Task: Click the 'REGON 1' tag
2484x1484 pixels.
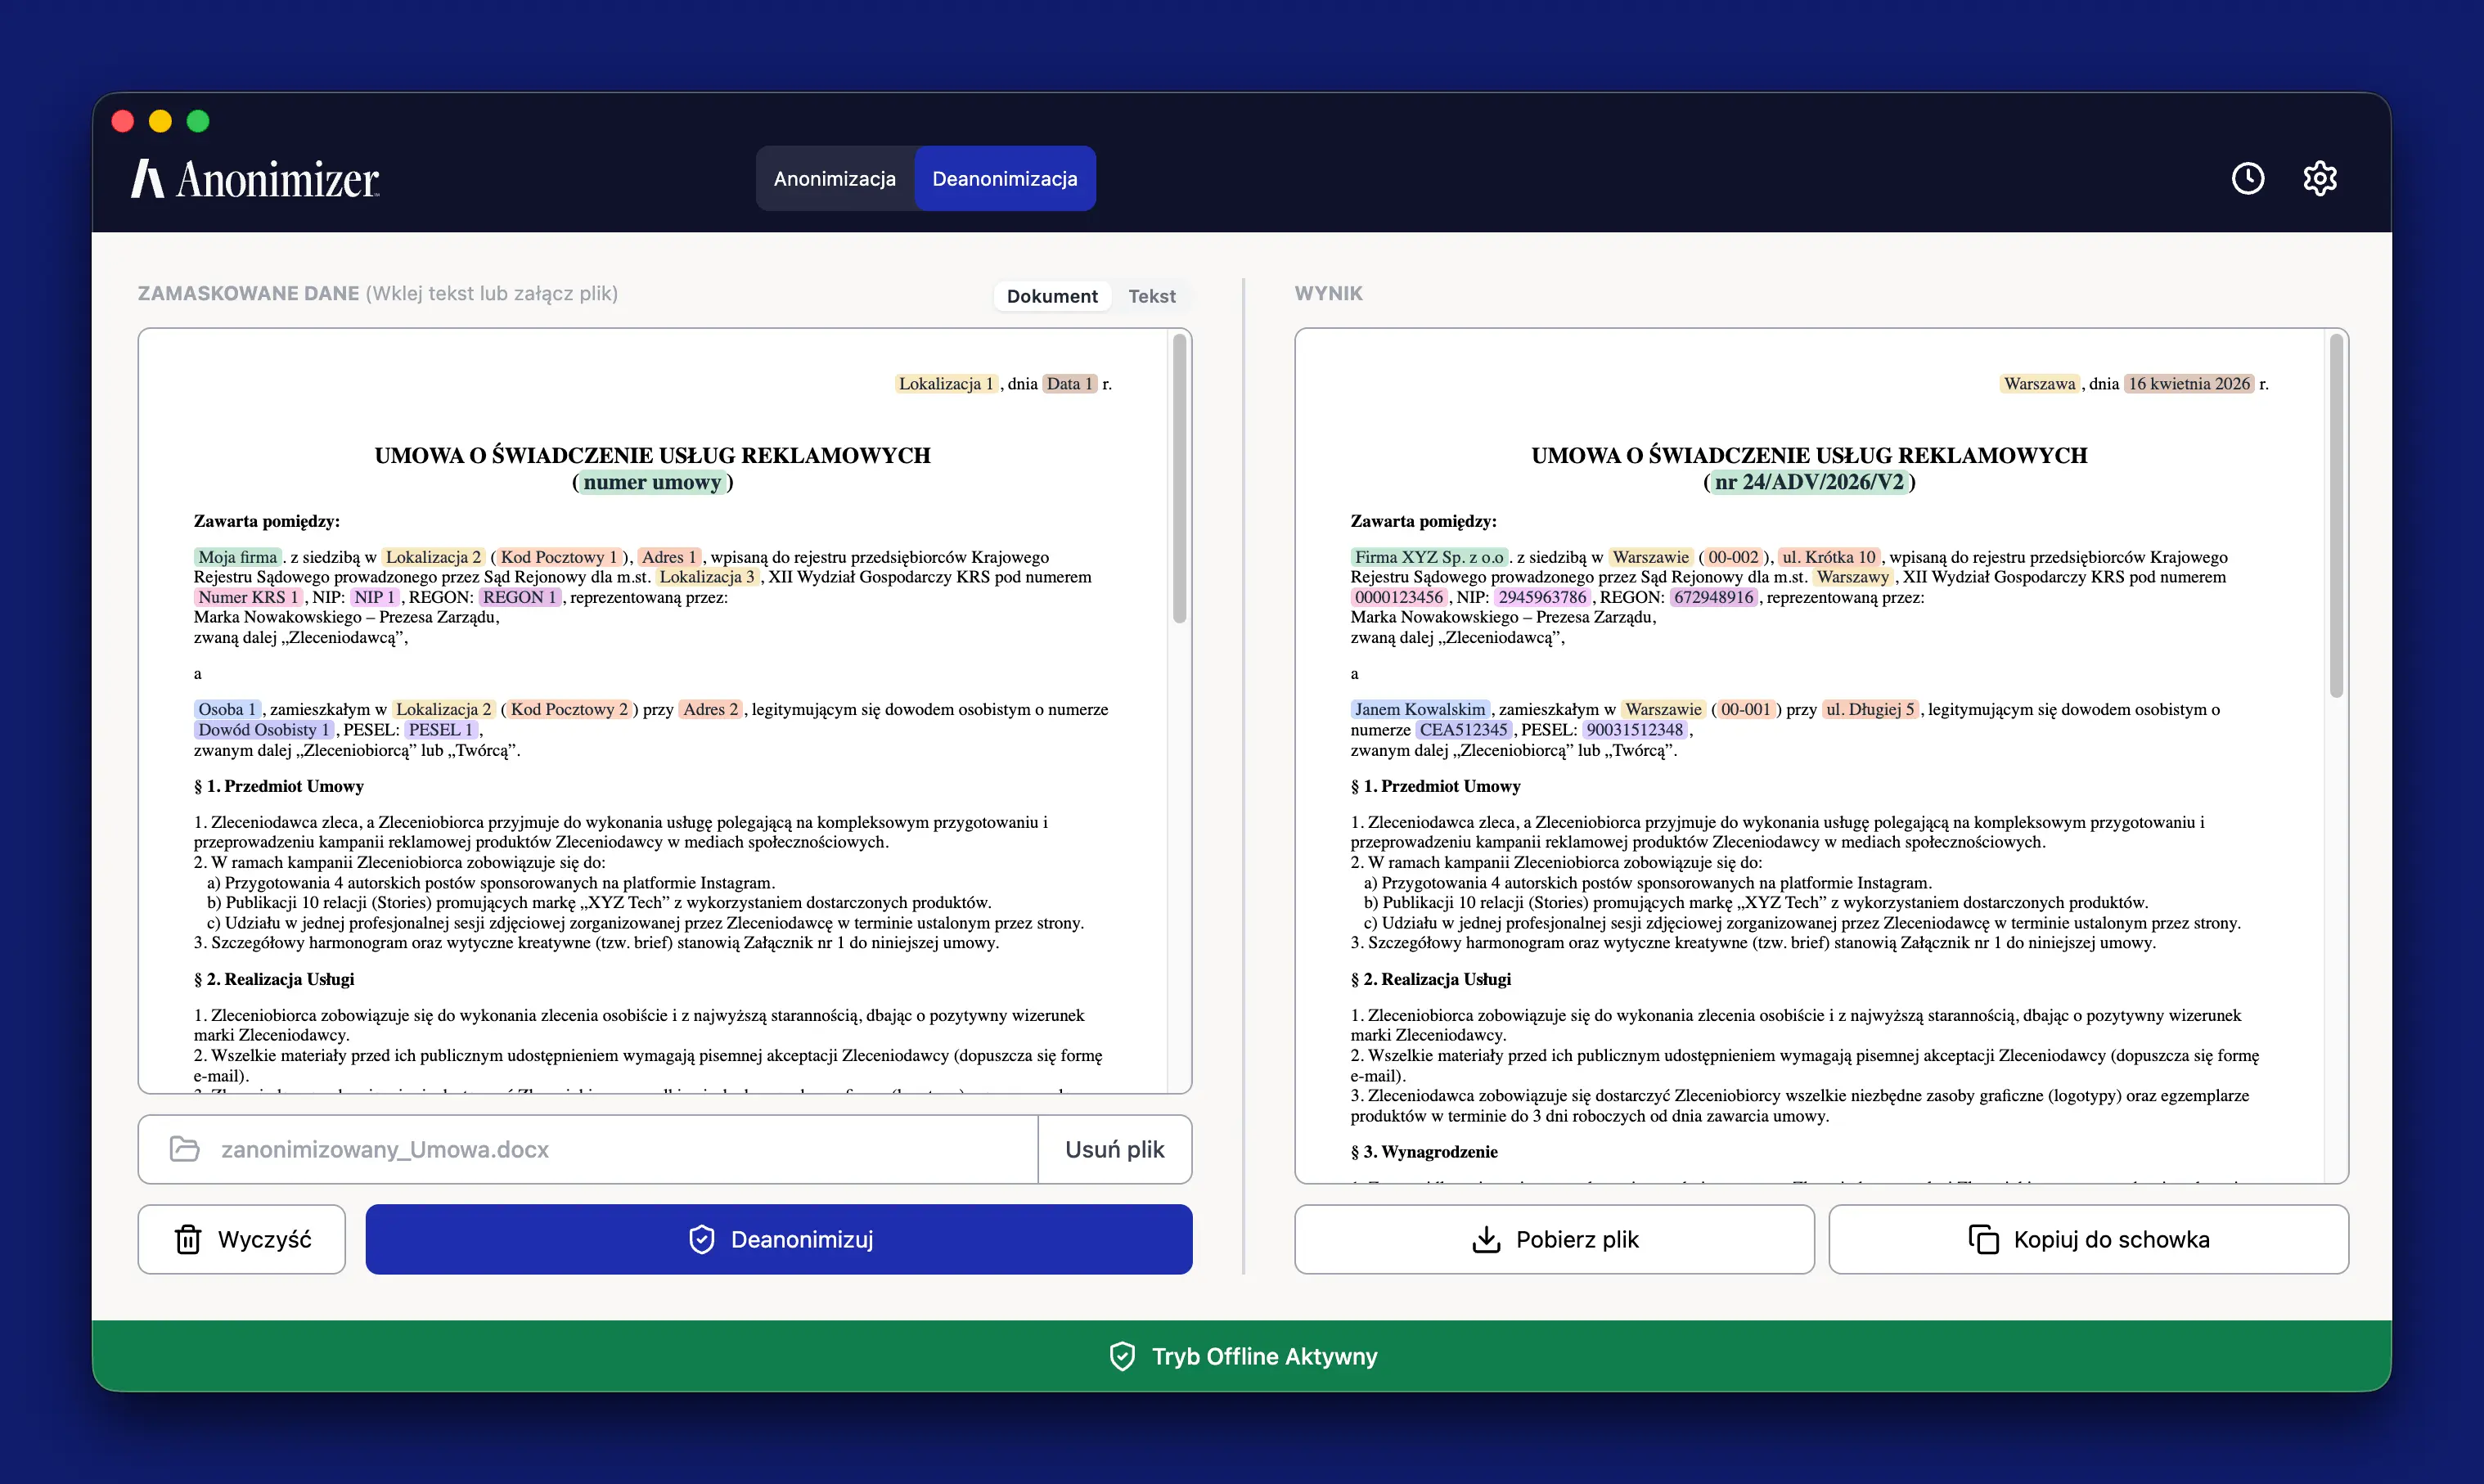Action: click(x=520, y=597)
